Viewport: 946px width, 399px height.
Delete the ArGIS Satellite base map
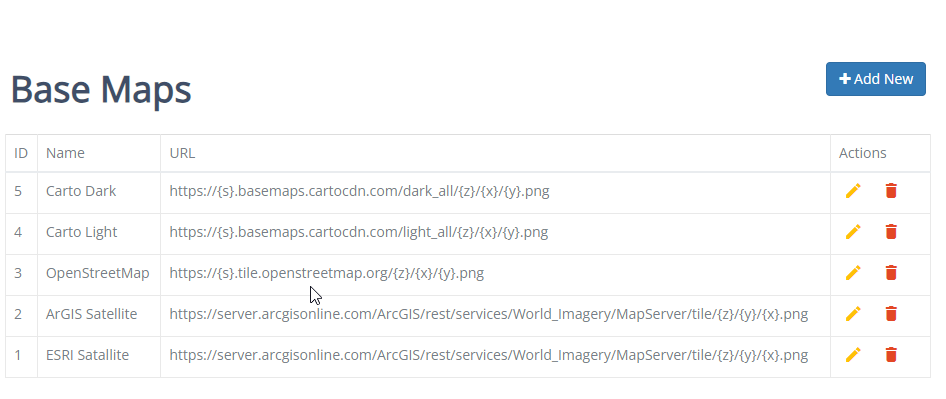click(890, 314)
